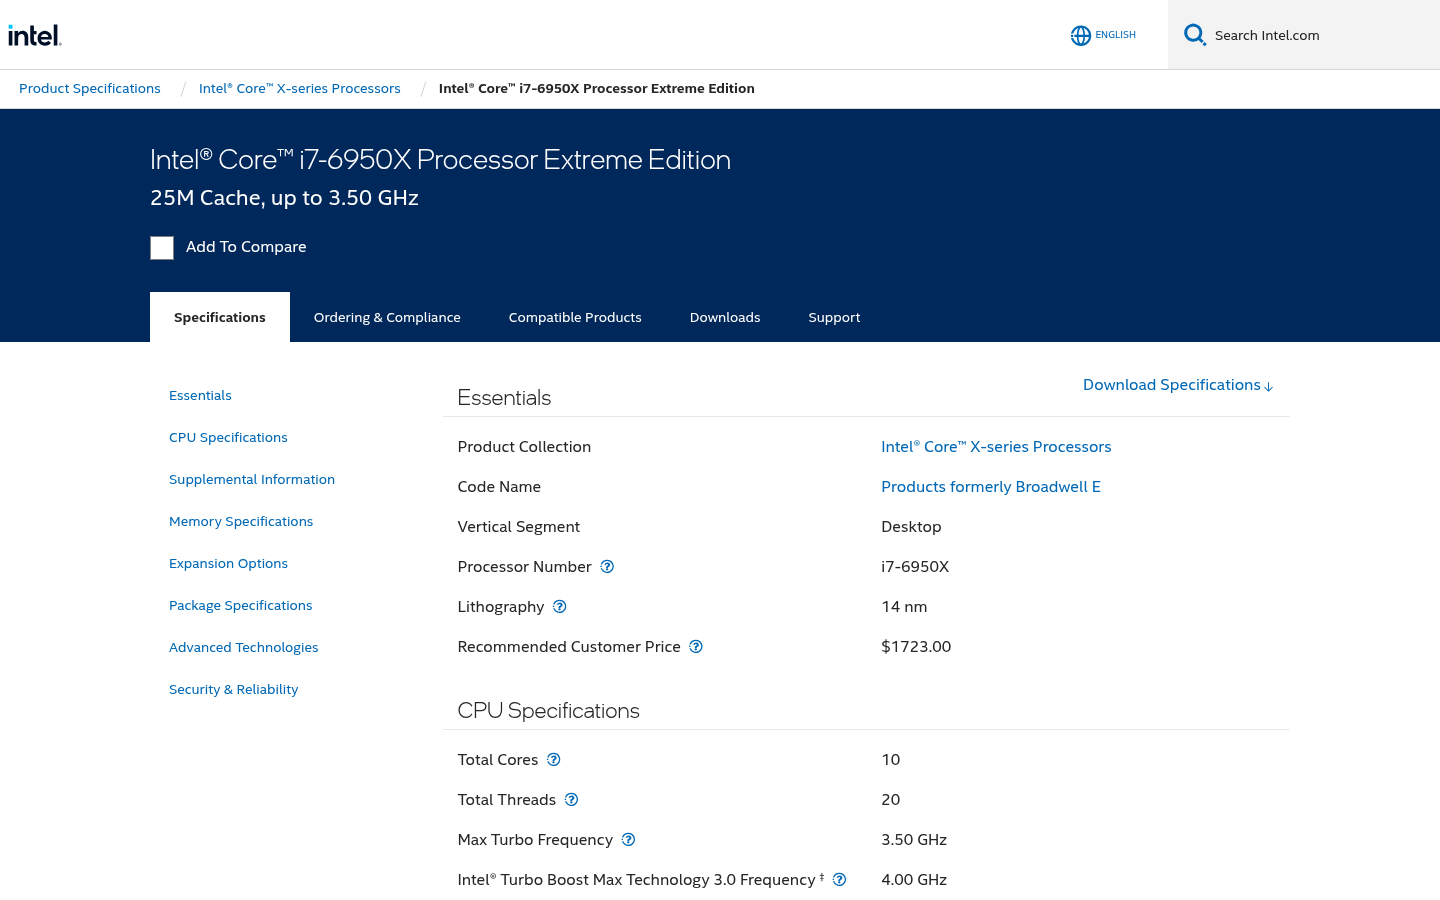
Task: Jump to Essentials in sidebar
Action: [x=200, y=396]
